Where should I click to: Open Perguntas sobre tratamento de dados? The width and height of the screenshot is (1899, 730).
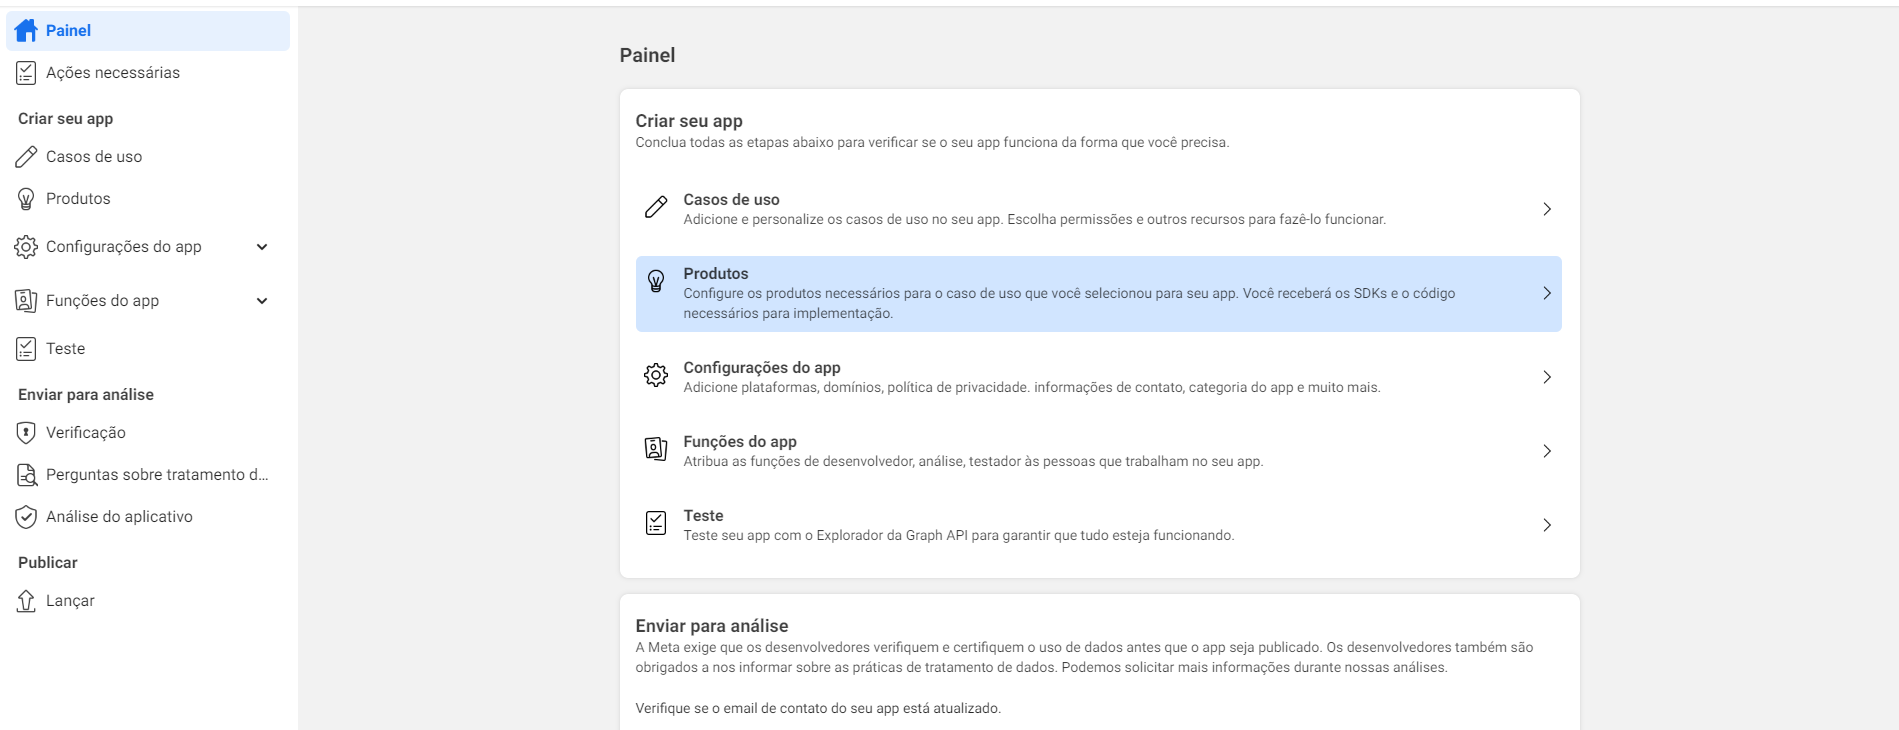point(156,474)
